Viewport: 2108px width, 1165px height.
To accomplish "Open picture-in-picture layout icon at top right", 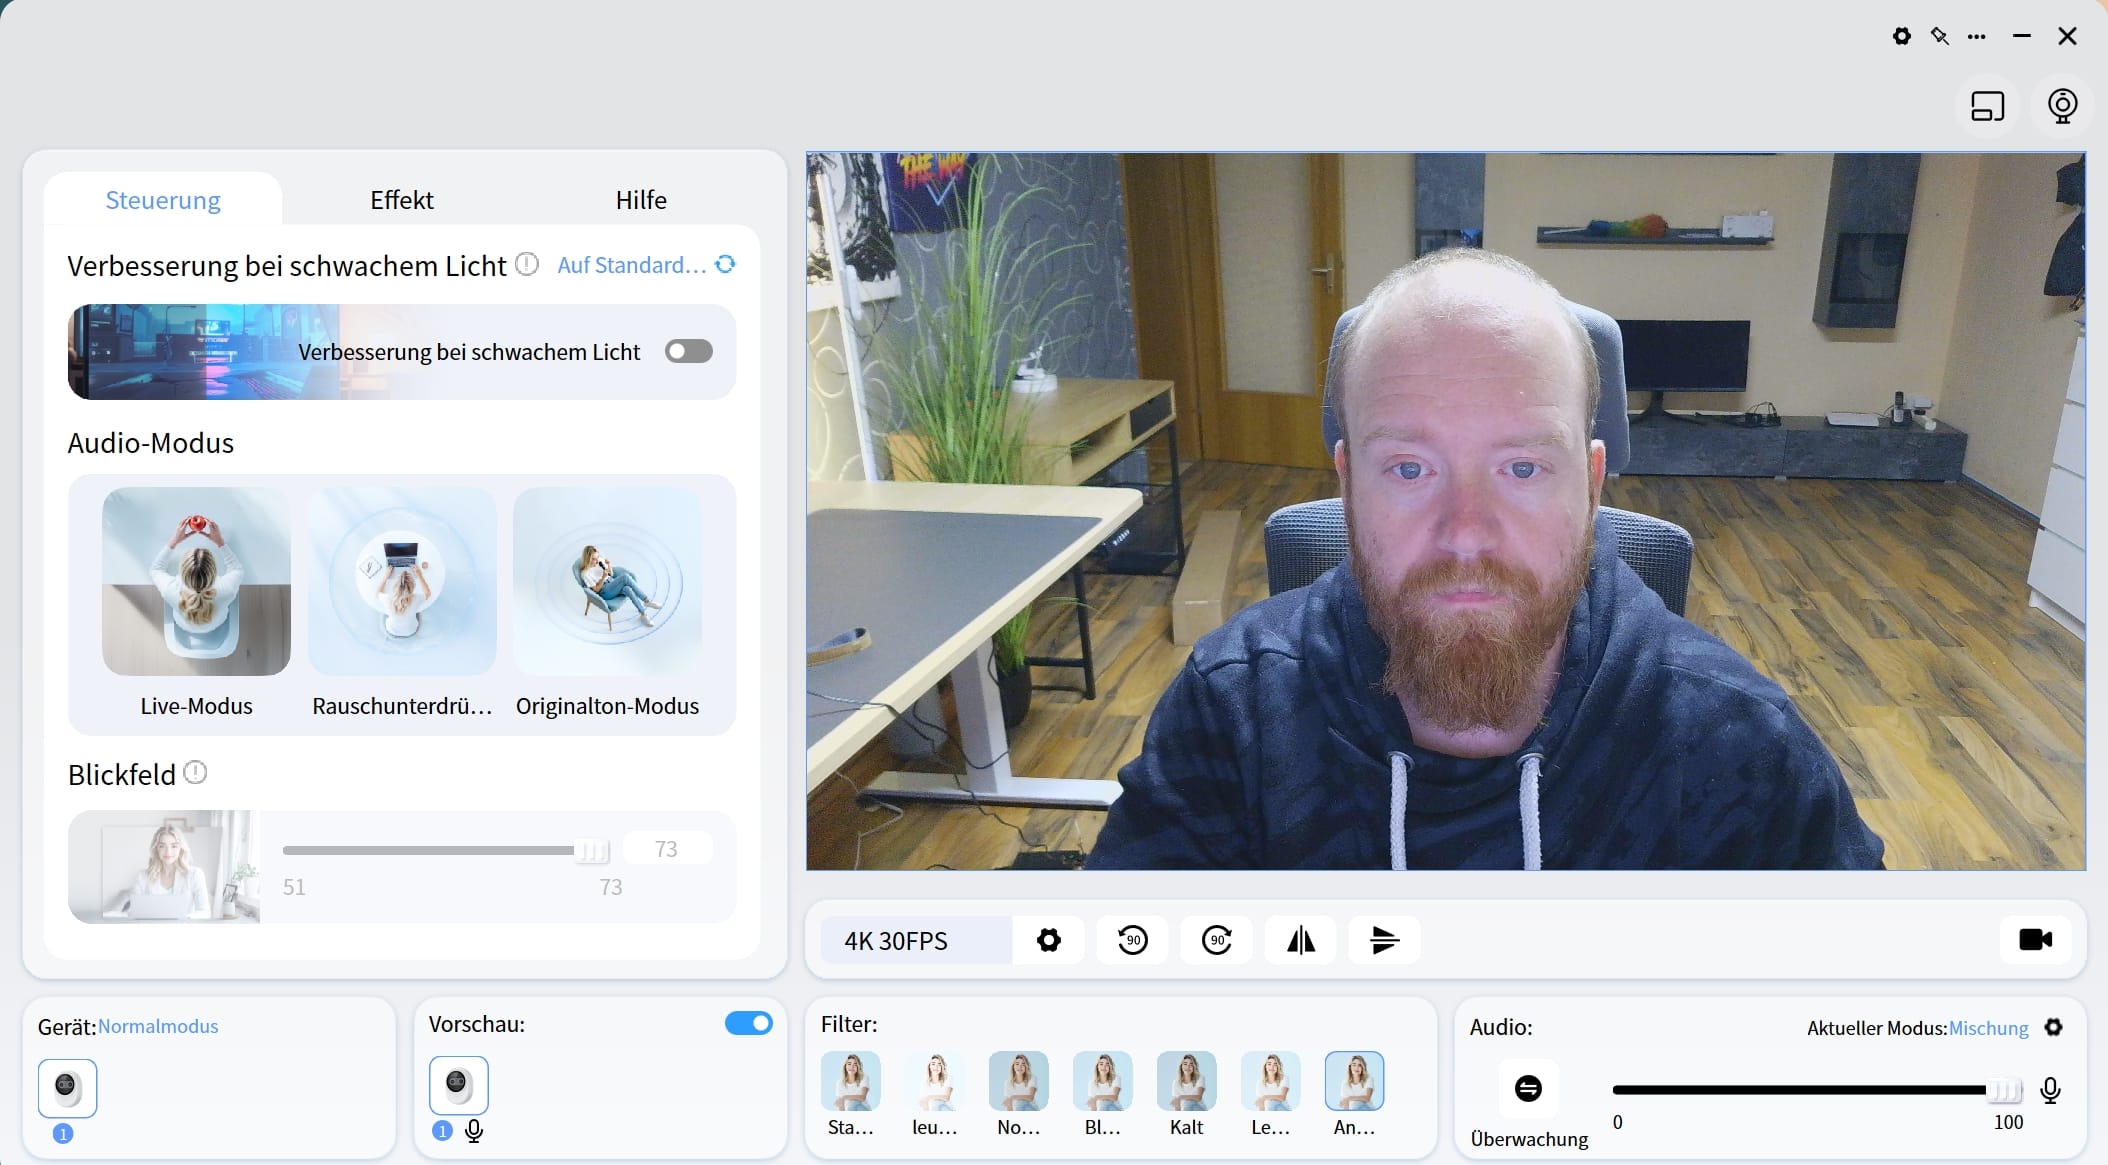I will pos(1987,106).
